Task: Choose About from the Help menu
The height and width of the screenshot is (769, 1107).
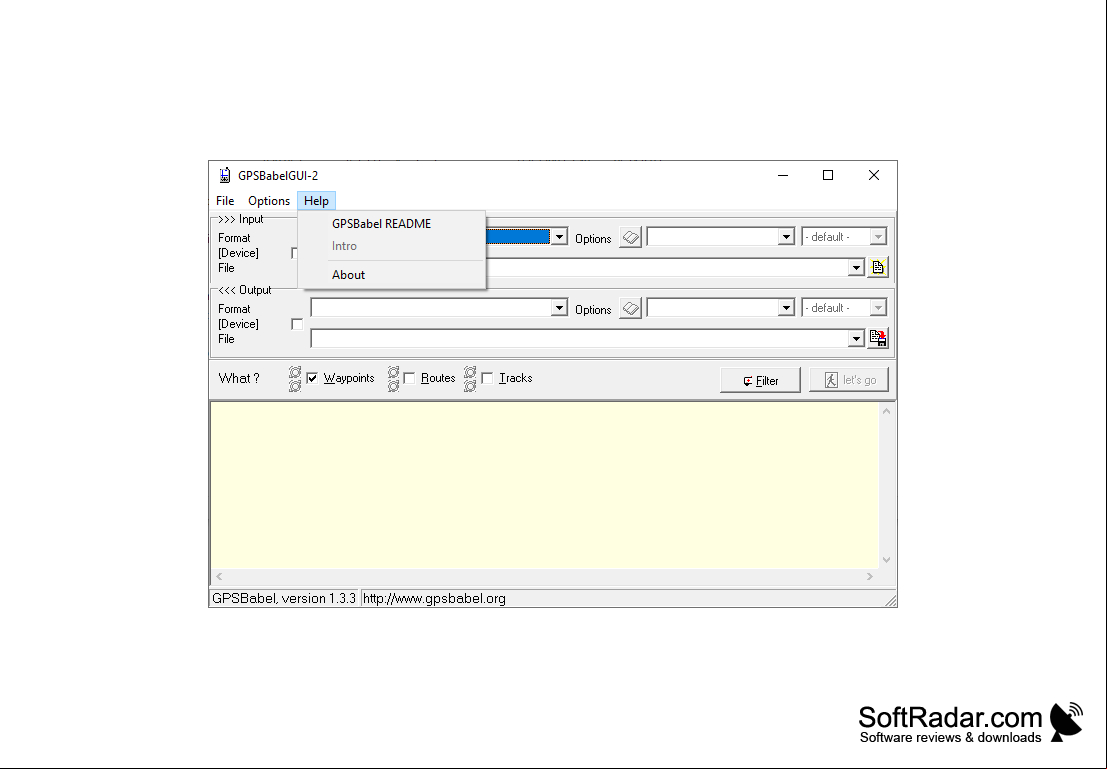Action: 392,275
